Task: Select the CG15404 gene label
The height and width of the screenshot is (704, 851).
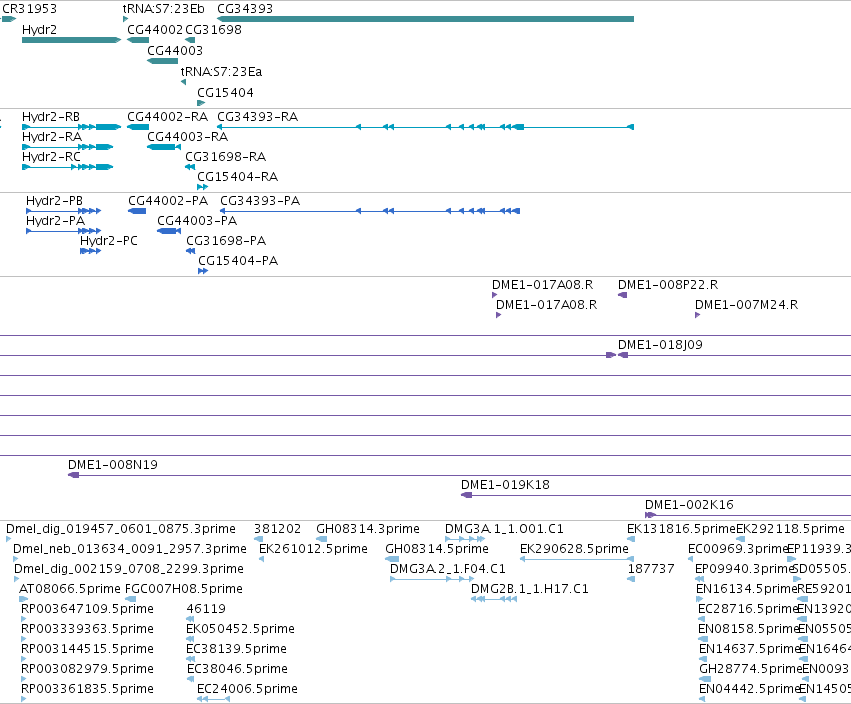Action: pyautogui.click(x=225, y=93)
